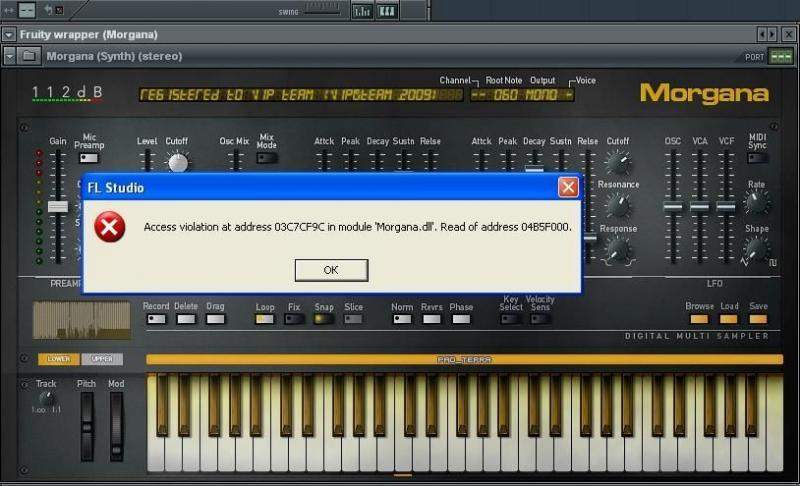Image resolution: width=800 pixels, height=486 pixels.
Task: Go to next preset arrow in wrapper title bar
Action: point(772,35)
